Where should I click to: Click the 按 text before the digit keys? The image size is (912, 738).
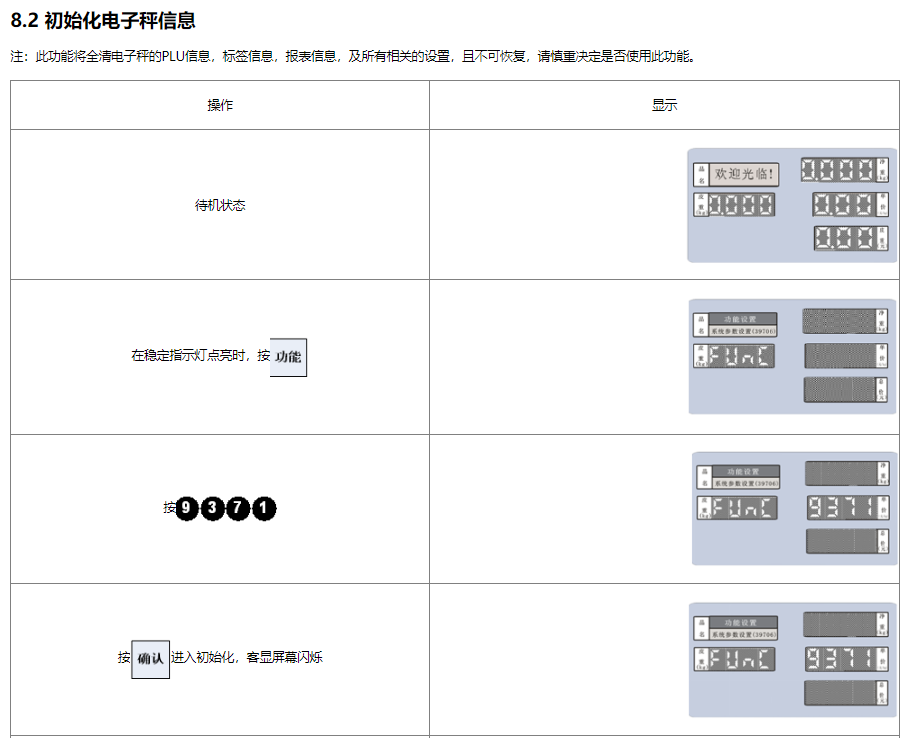pyautogui.click(x=169, y=508)
